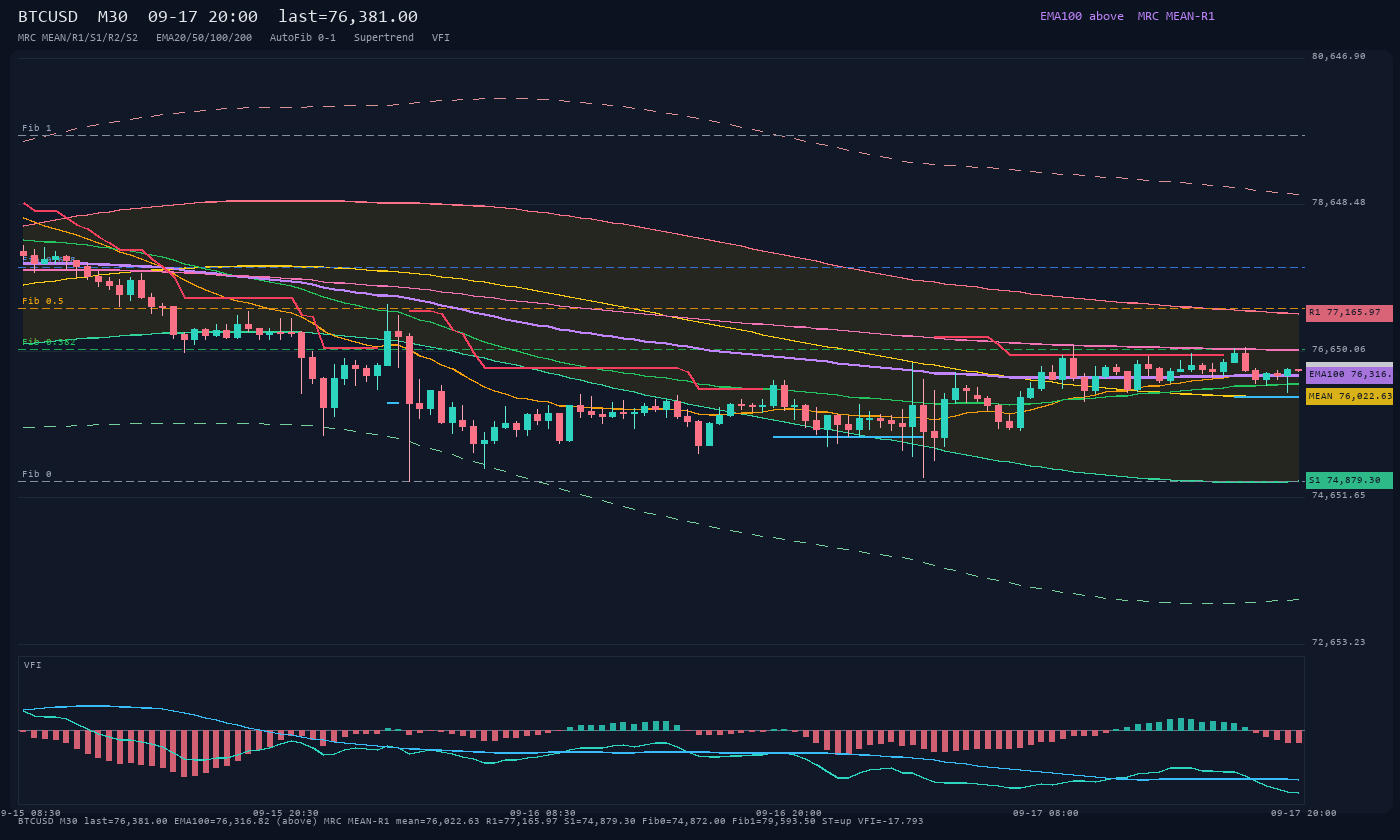Select the EMA100 above status label

tap(1082, 16)
